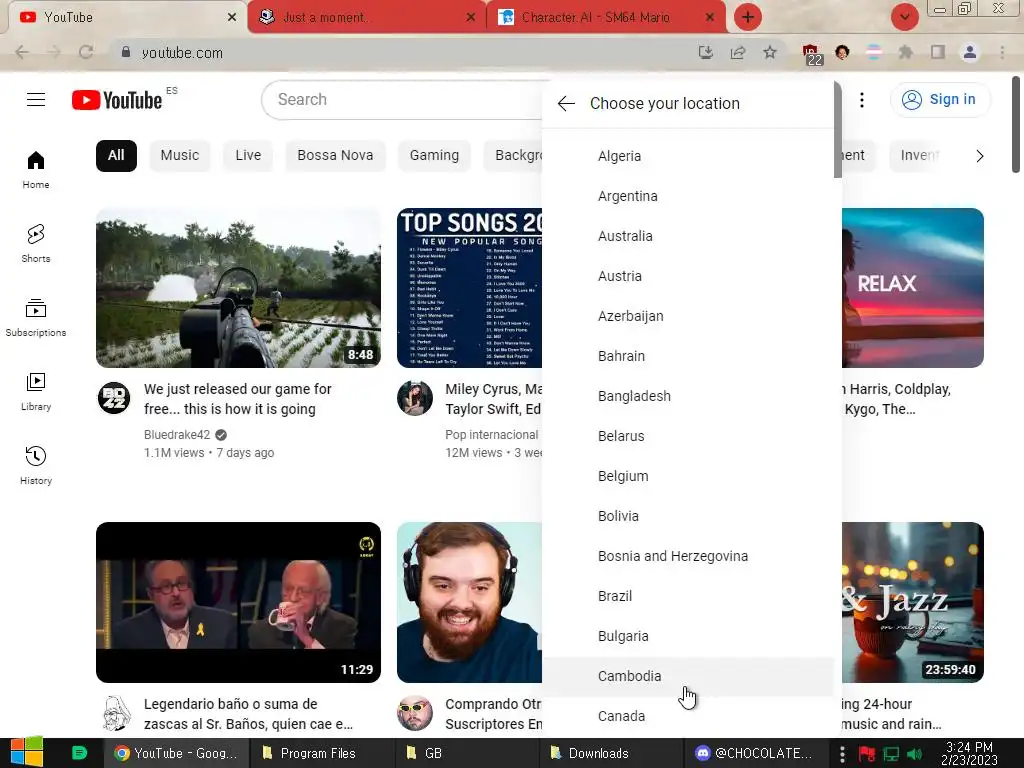The image size is (1024, 768).
Task: Bookmark this page with the star icon
Action: click(x=770, y=52)
